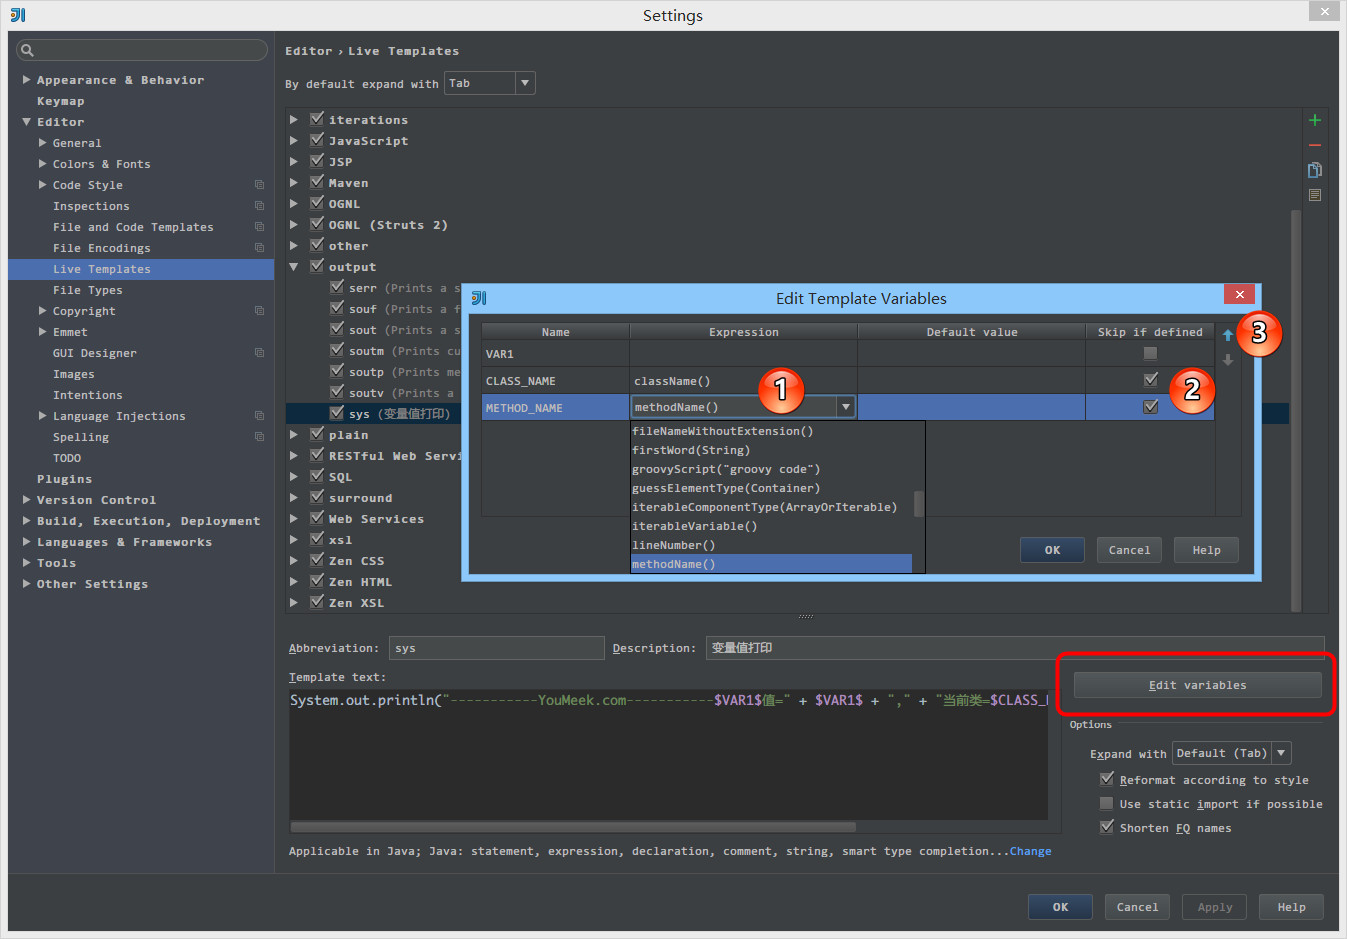
Task: Click the Edit variables button
Action: [1197, 685]
